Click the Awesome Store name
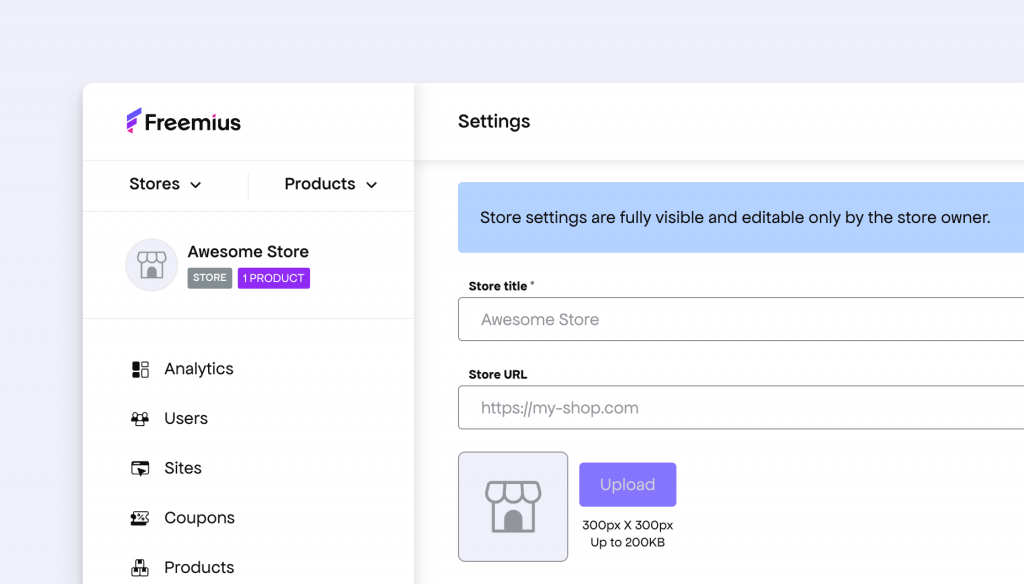 click(x=247, y=251)
